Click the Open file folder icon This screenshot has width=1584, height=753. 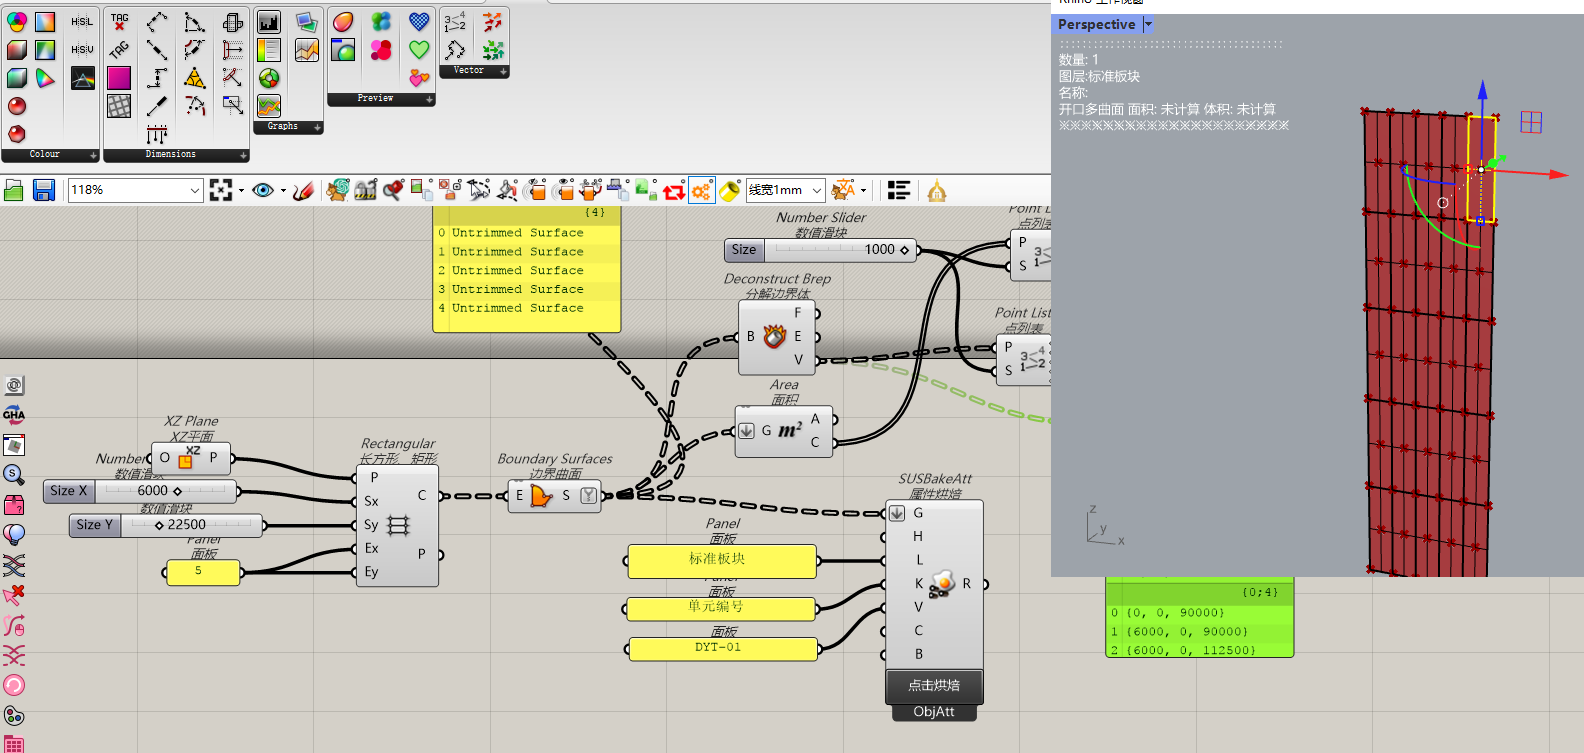pyautogui.click(x=14, y=190)
